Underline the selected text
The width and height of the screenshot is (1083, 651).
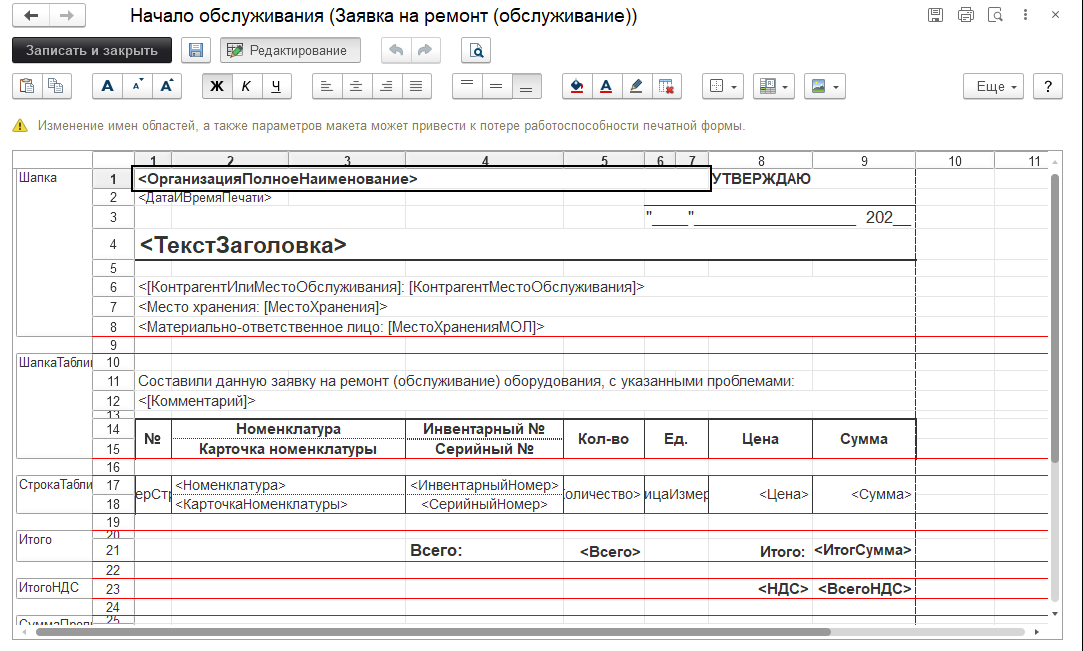click(x=275, y=86)
